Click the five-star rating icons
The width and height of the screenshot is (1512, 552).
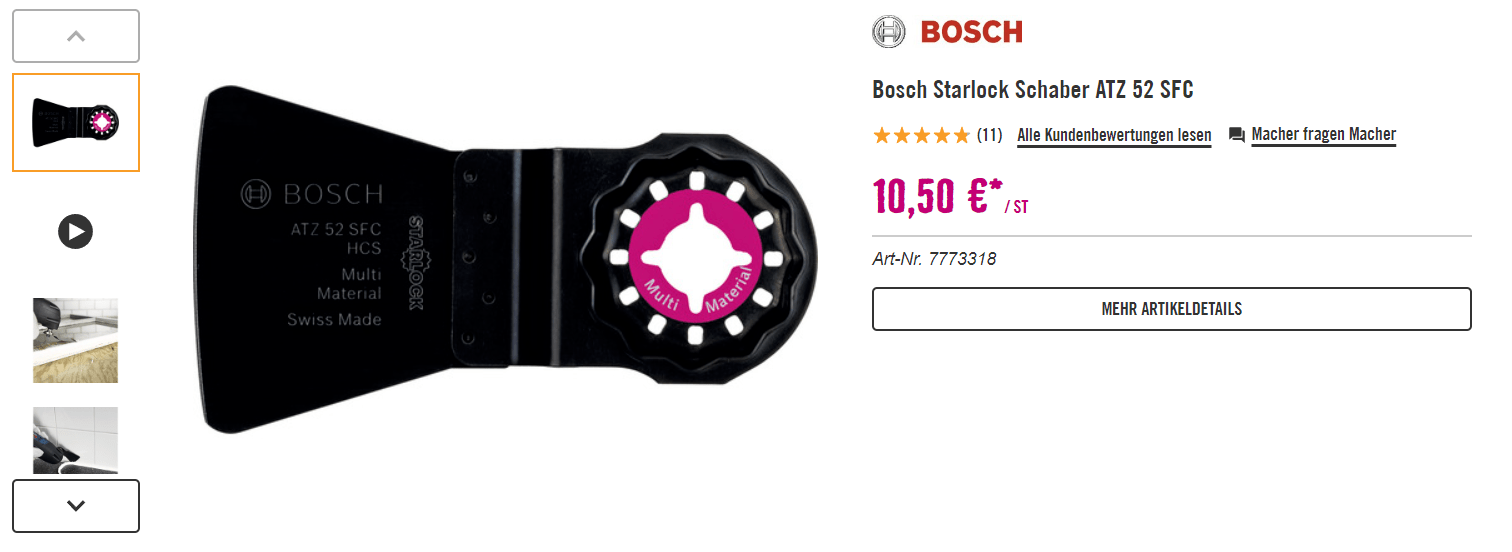pos(921,135)
